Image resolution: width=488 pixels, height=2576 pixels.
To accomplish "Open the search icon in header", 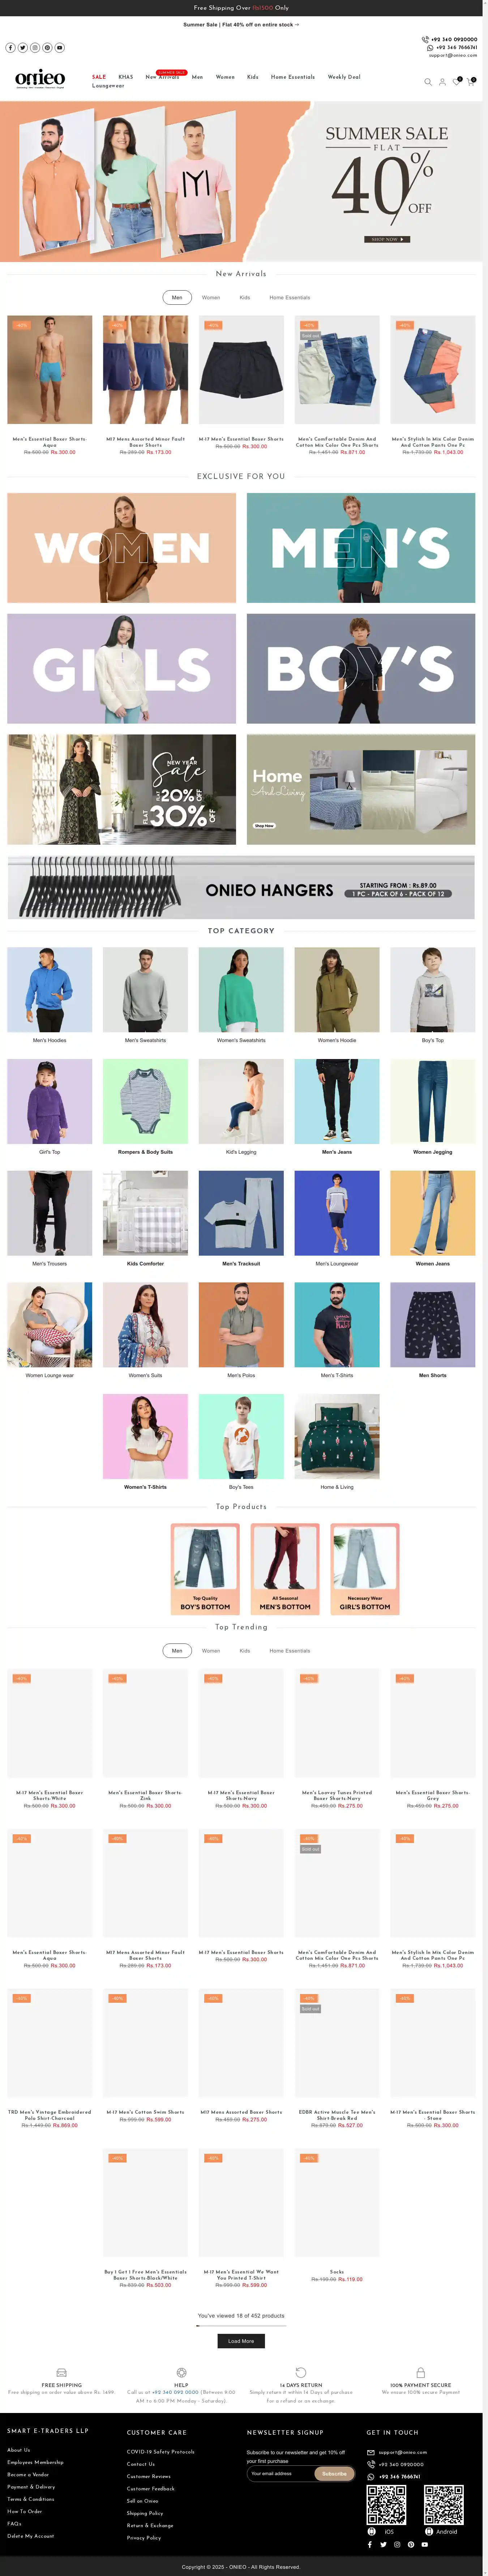I will pyautogui.click(x=428, y=82).
